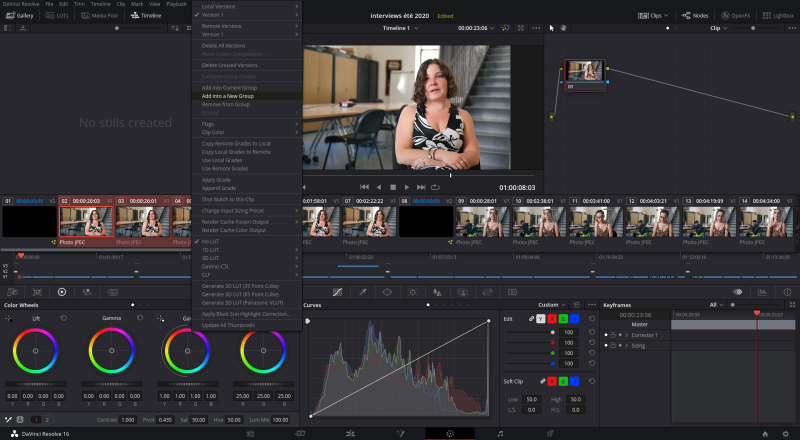The width and height of the screenshot is (800, 440).
Task: Open the Color Match palette
Action: pyautogui.click(x=37, y=292)
